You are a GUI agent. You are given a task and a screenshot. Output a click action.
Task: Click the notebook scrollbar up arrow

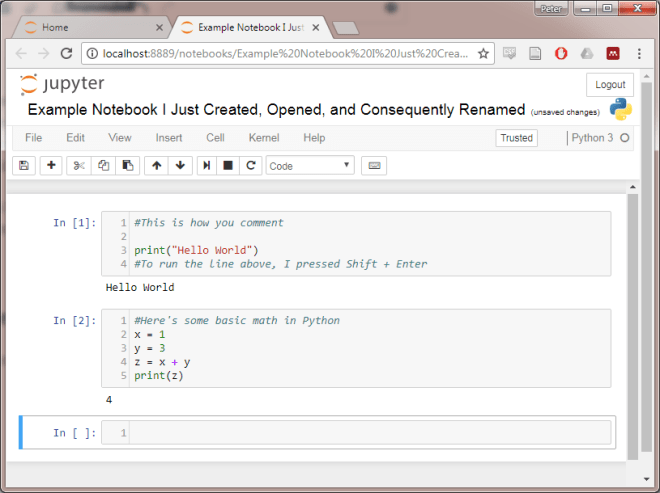click(x=633, y=187)
